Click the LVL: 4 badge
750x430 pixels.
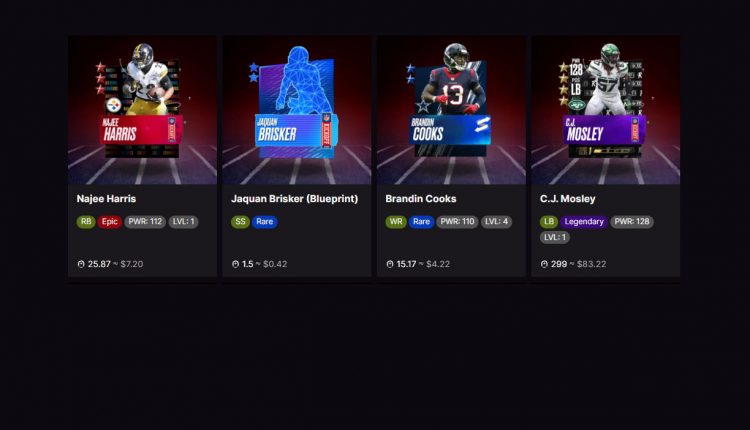(496, 221)
